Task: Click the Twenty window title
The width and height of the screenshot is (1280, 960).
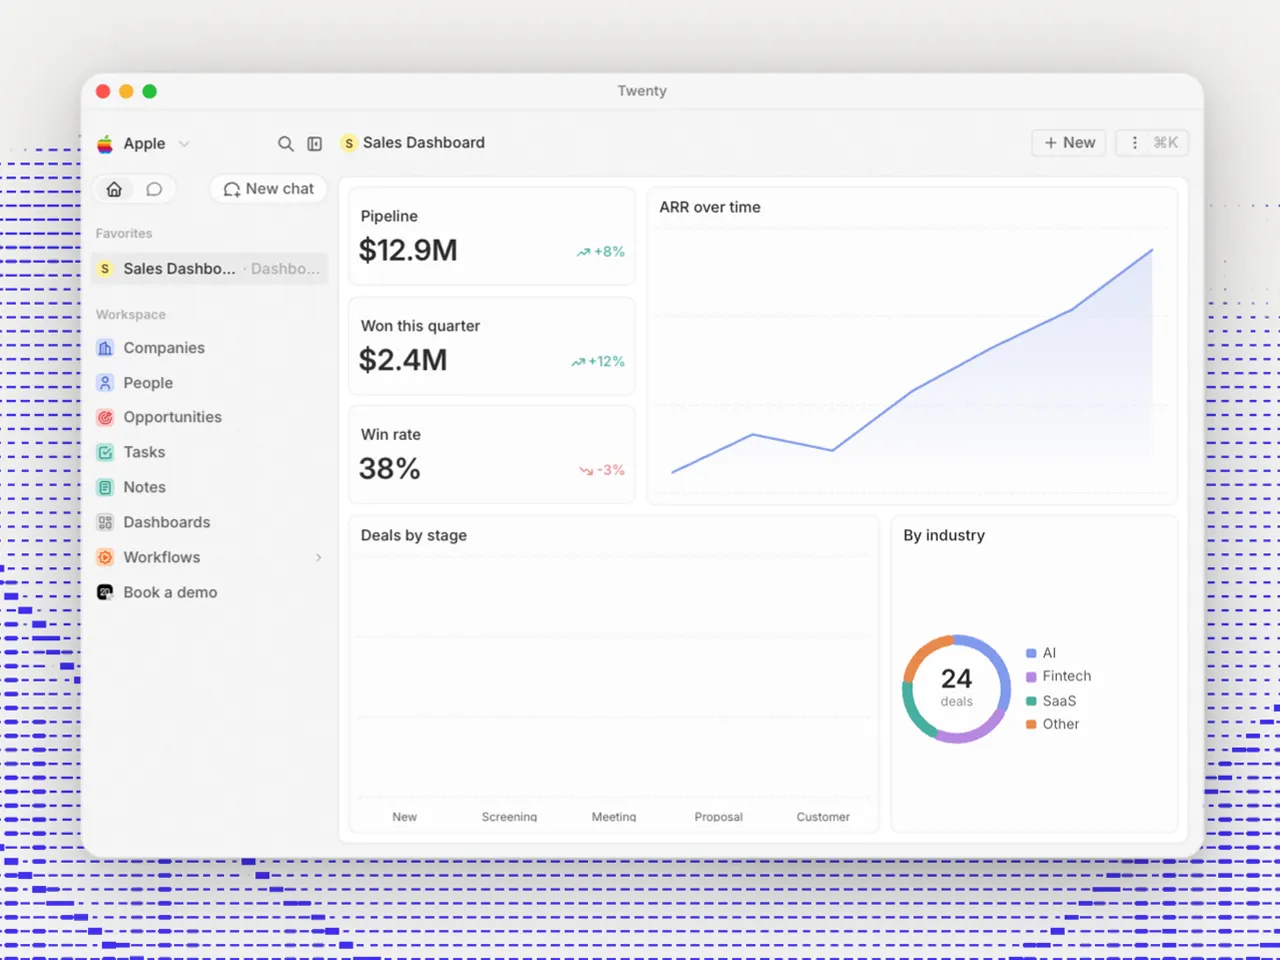Action: pyautogui.click(x=642, y=91)
